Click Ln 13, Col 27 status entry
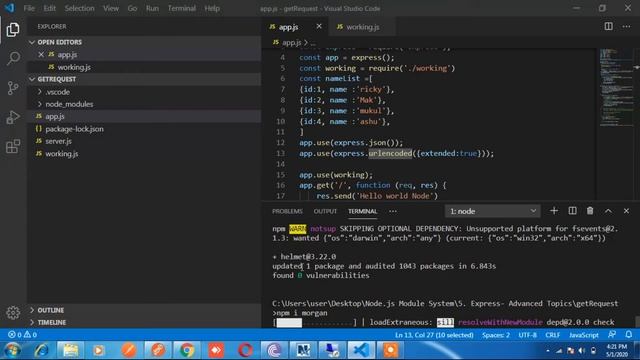 434,335
